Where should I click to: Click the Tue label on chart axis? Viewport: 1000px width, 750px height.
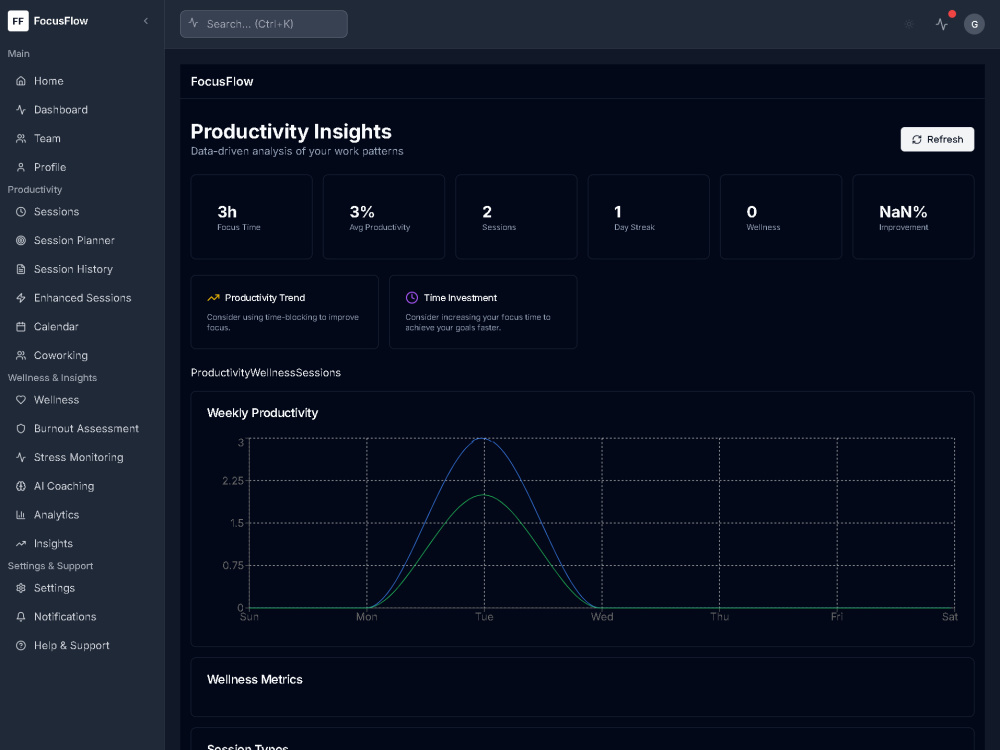[x=484, y=617]
